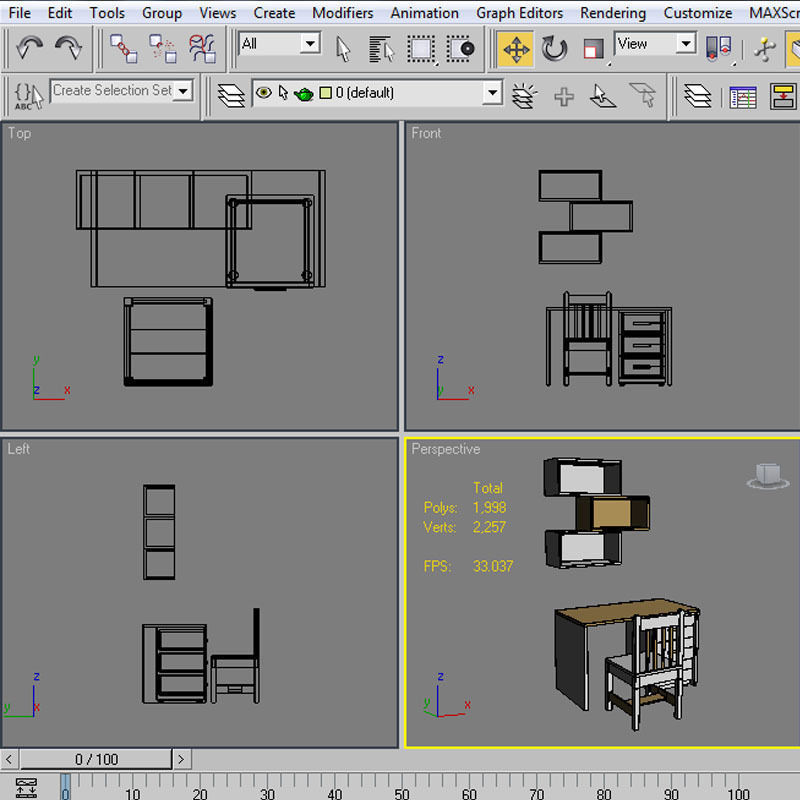Expand the 0 (default) layer dropdown
The width and height of the screenshot is (800, 800).
point(492,93)
